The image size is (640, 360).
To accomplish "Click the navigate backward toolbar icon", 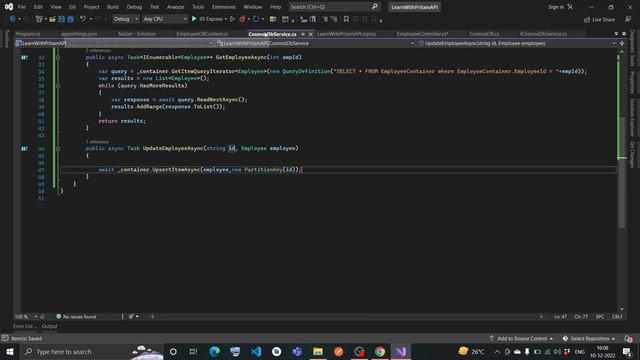I will [x=12, y=19].
